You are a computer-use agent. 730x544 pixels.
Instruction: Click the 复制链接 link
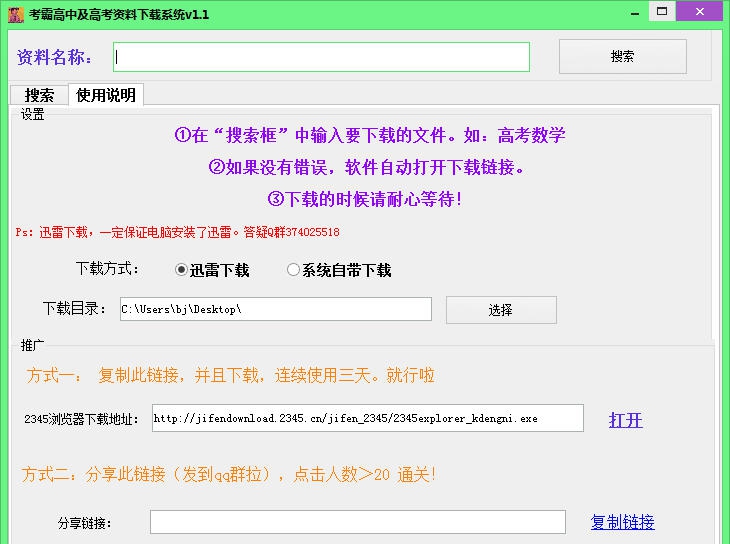(622, 522)
